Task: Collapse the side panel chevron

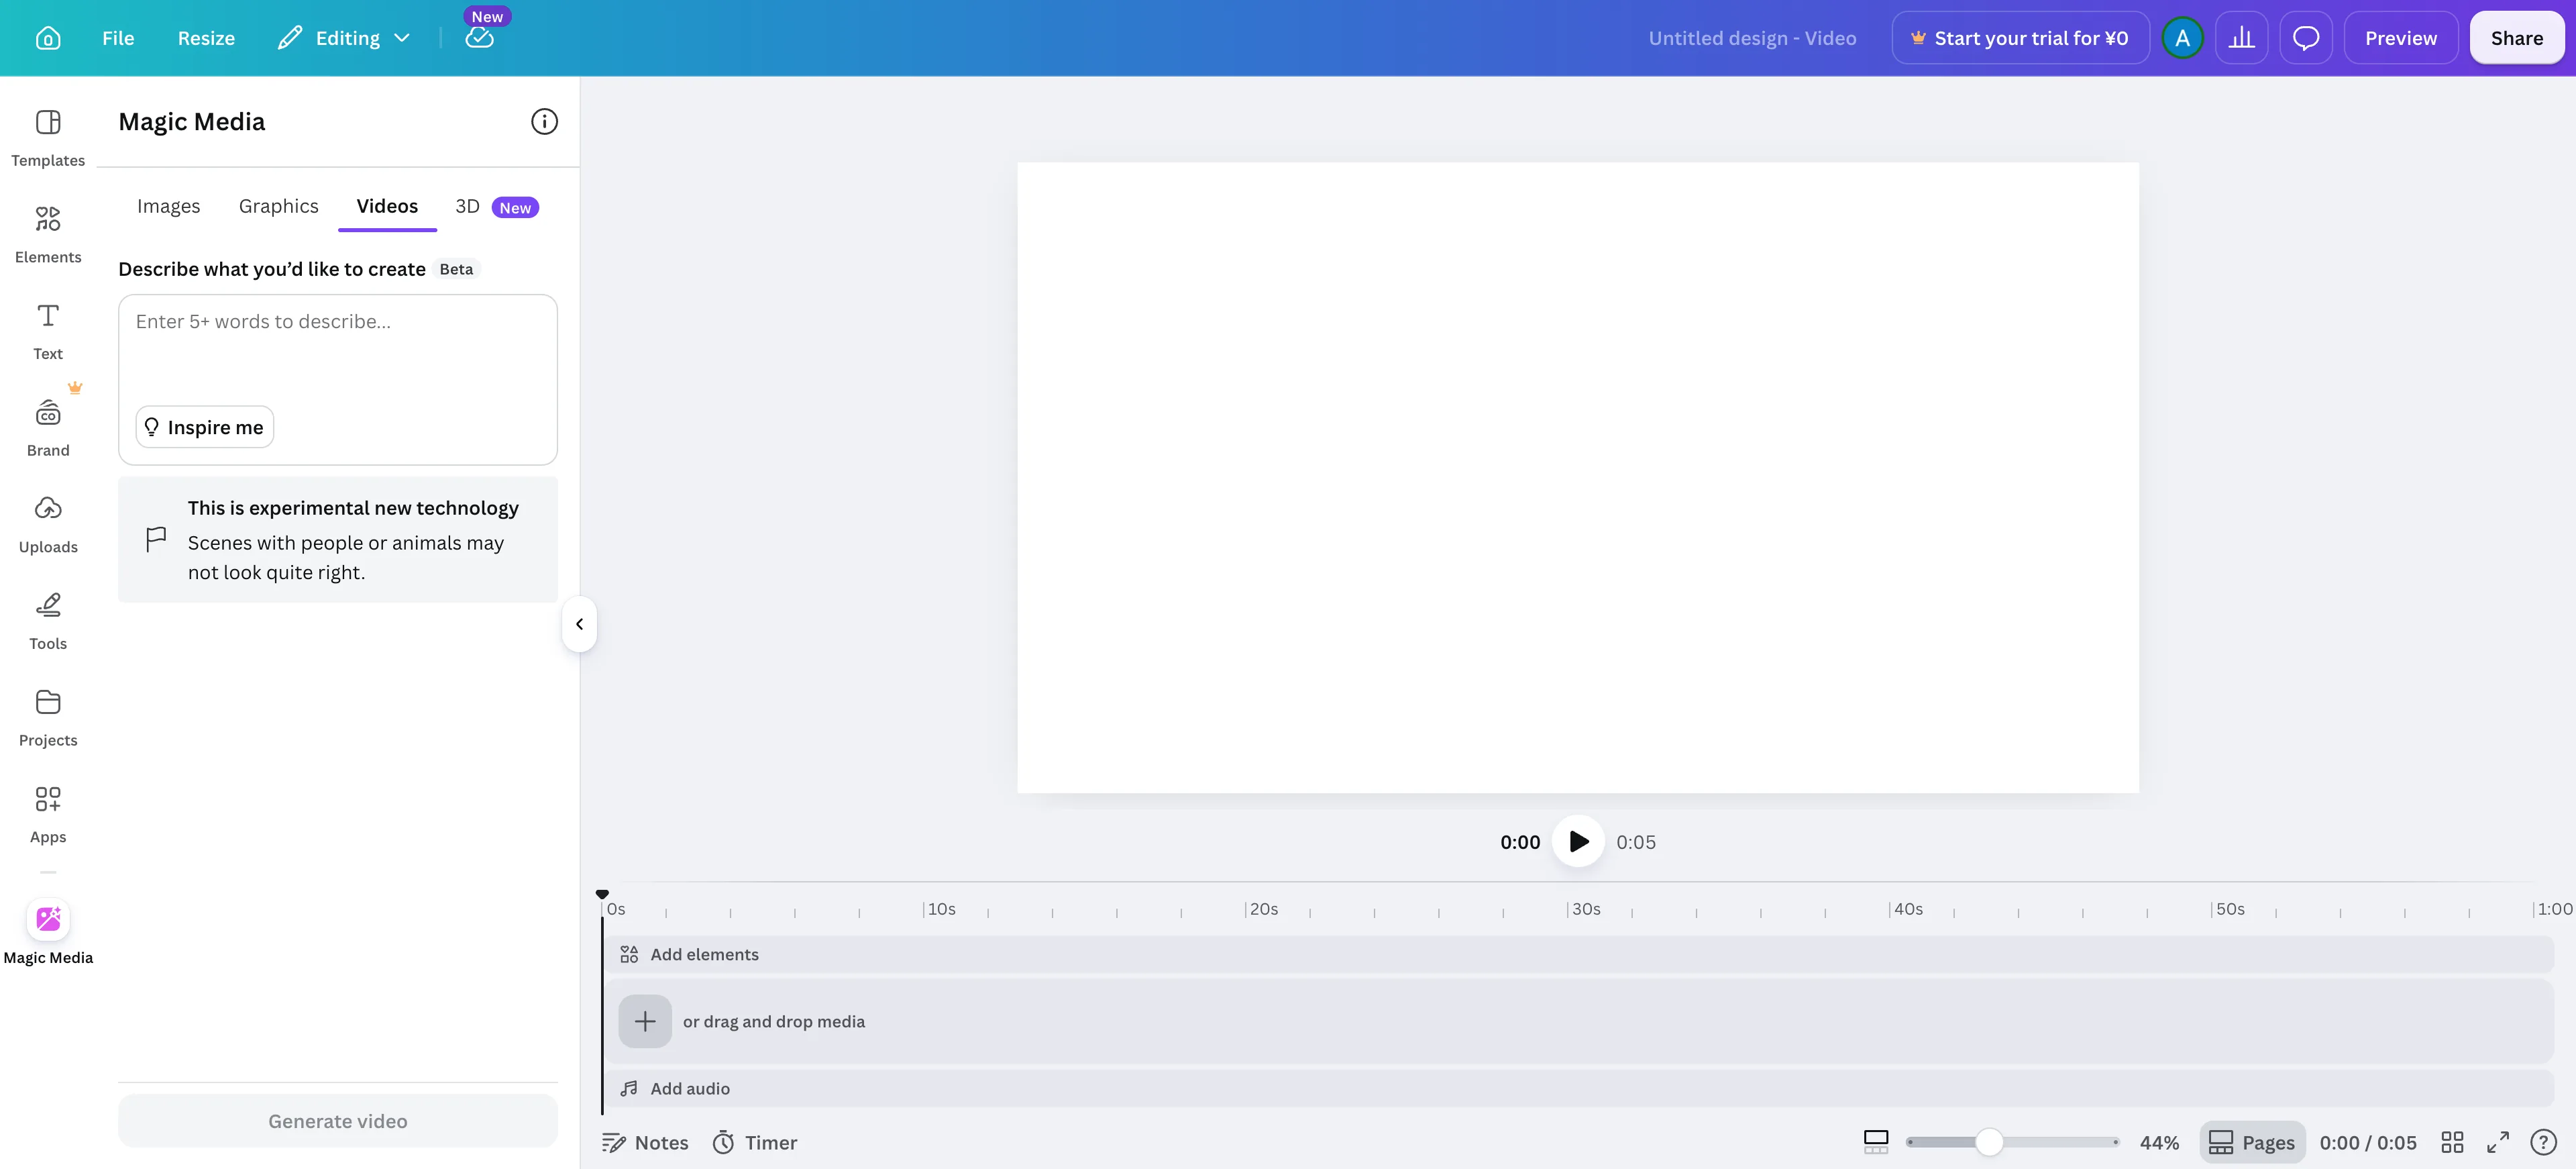Action: pyautogui.click(x=579, y=624)
